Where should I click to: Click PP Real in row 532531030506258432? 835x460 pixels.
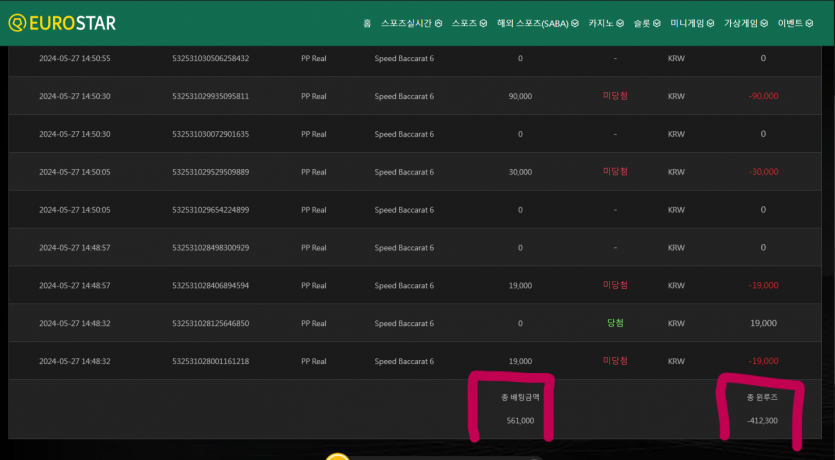click(x=314, y=59)
